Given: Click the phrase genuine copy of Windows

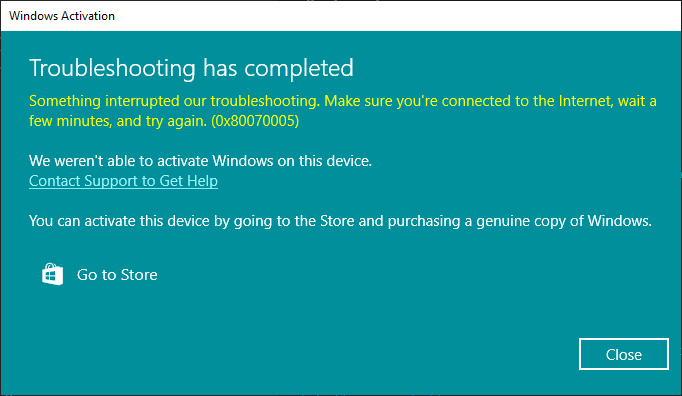Looking at the screenshot, I should point(564,221).
